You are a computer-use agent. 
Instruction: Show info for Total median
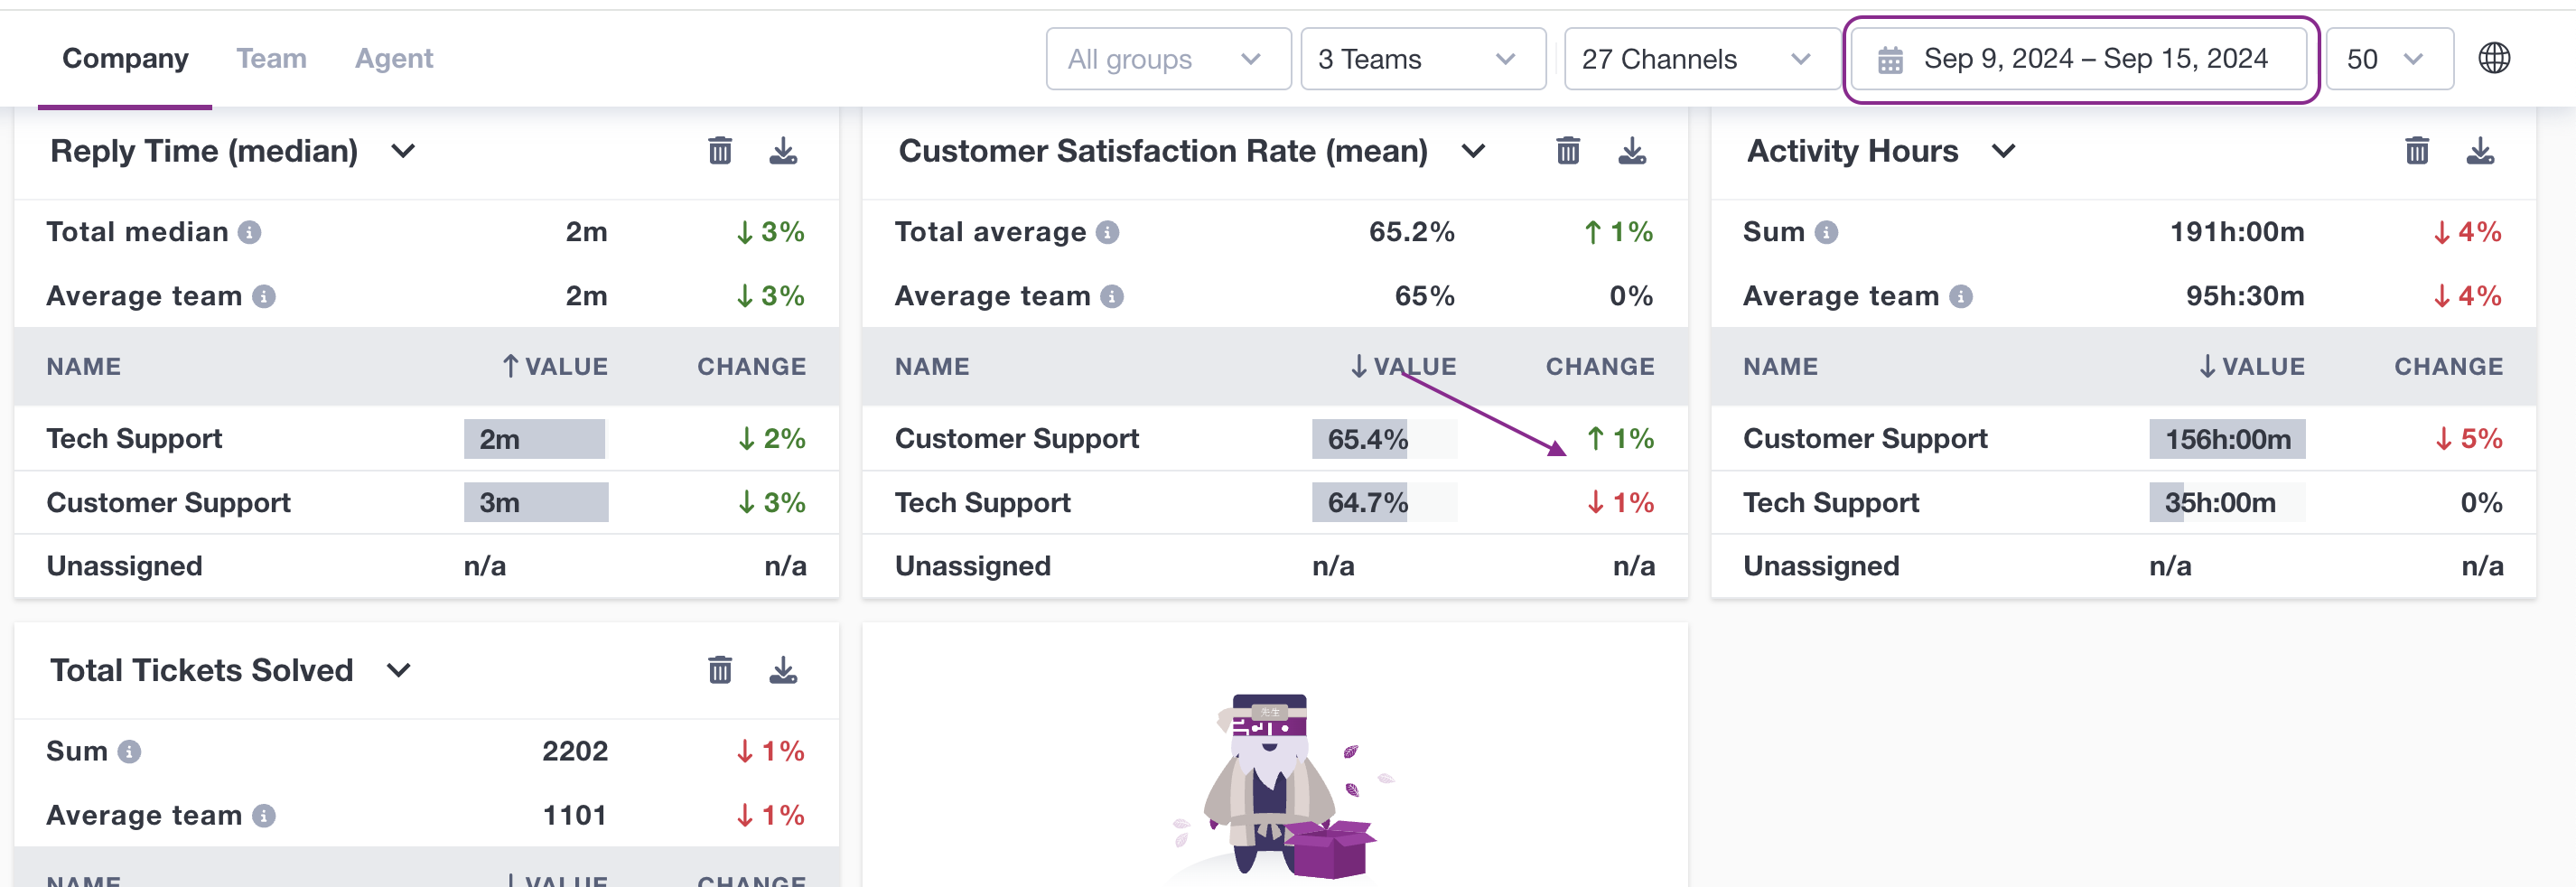tap(249, 232)
